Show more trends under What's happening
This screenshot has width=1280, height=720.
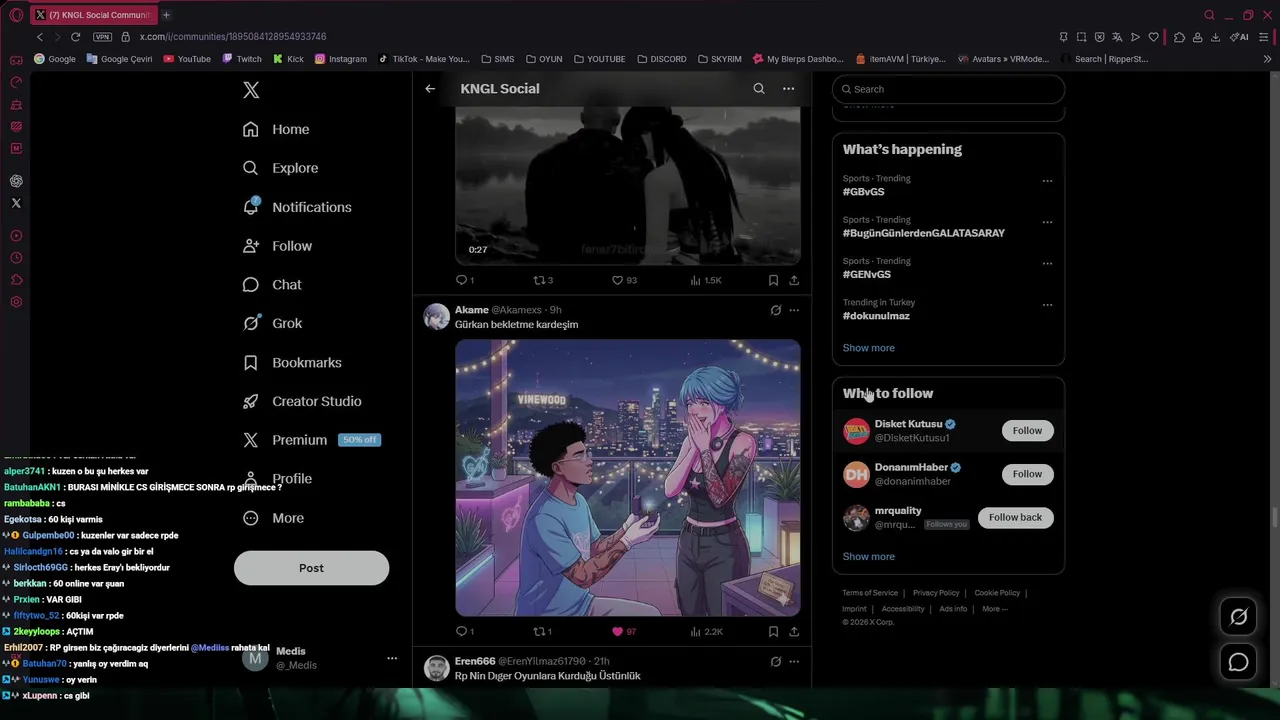point(868,348)
